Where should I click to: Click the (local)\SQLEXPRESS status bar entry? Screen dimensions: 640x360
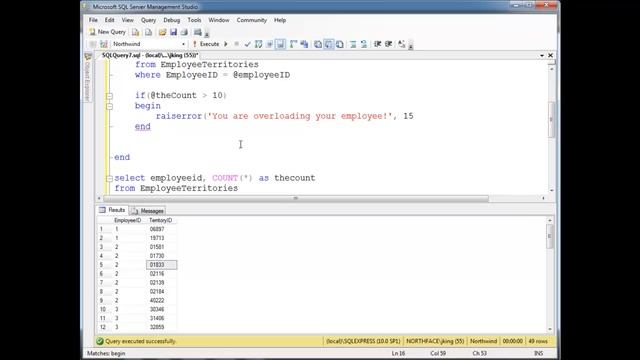pos(363,341)
